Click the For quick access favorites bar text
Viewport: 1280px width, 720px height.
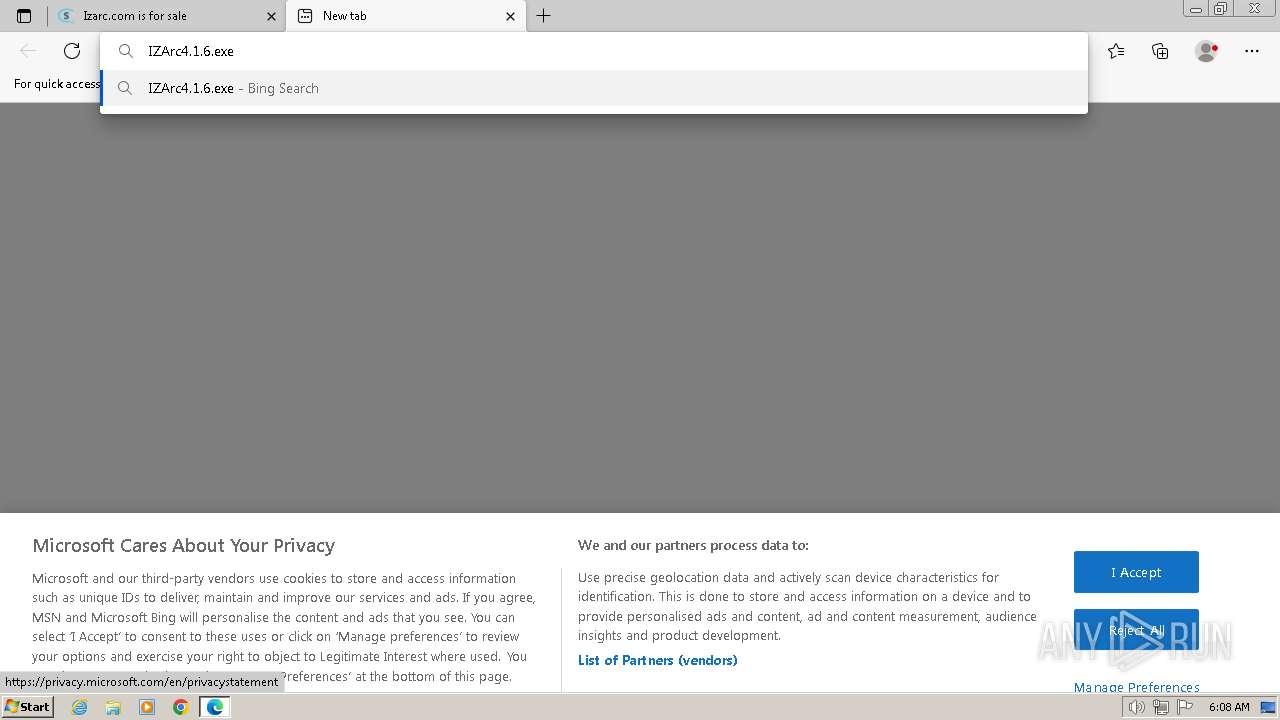(57, 84)
